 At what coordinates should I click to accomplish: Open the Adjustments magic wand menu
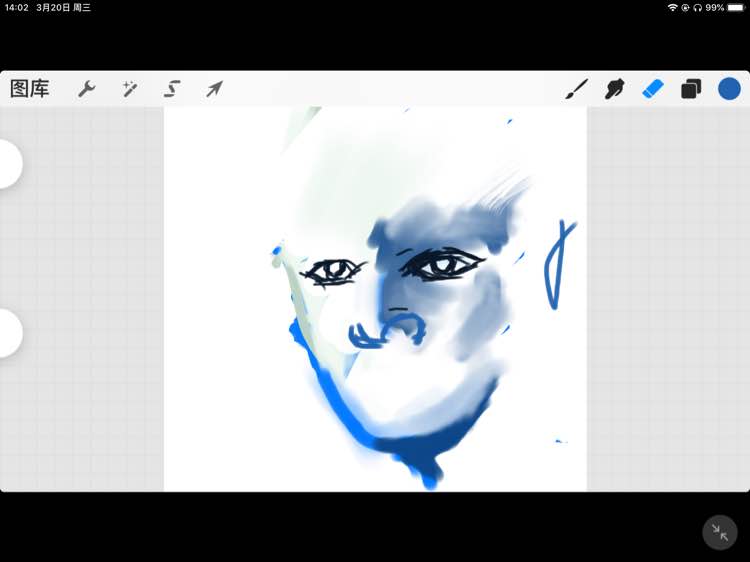130,89
